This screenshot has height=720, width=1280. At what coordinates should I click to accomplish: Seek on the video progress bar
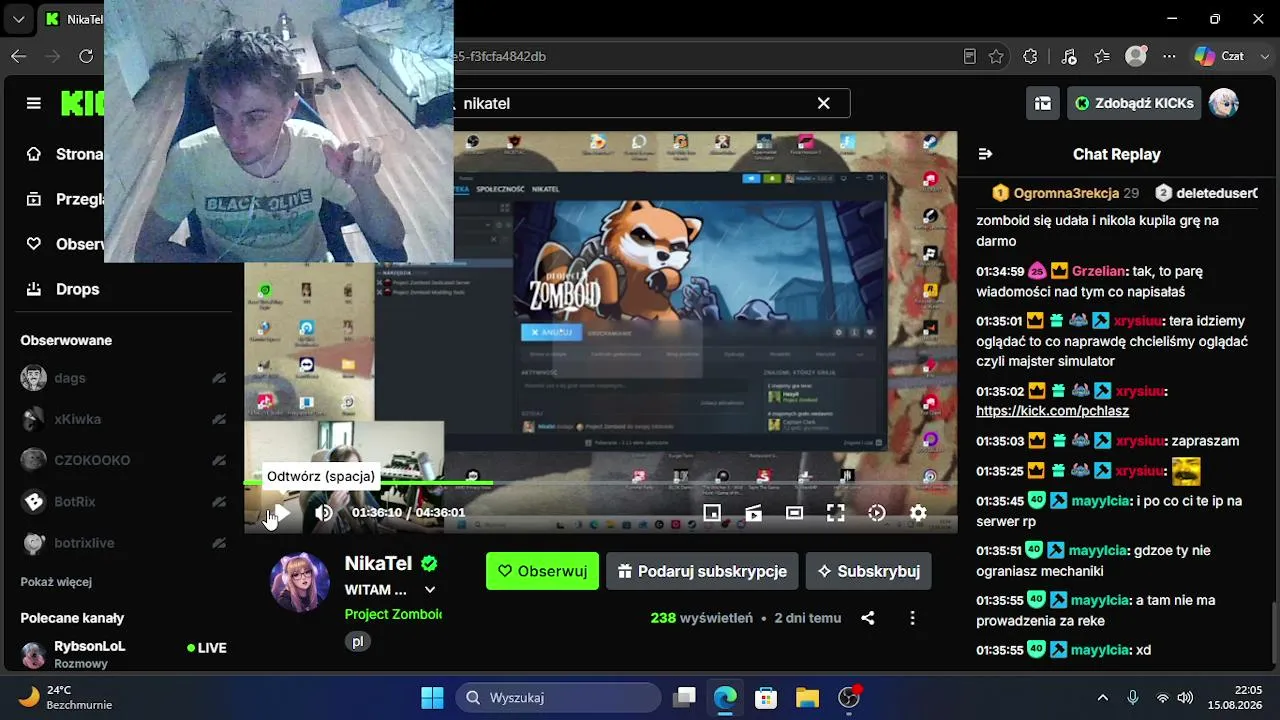tap(600, 484)
